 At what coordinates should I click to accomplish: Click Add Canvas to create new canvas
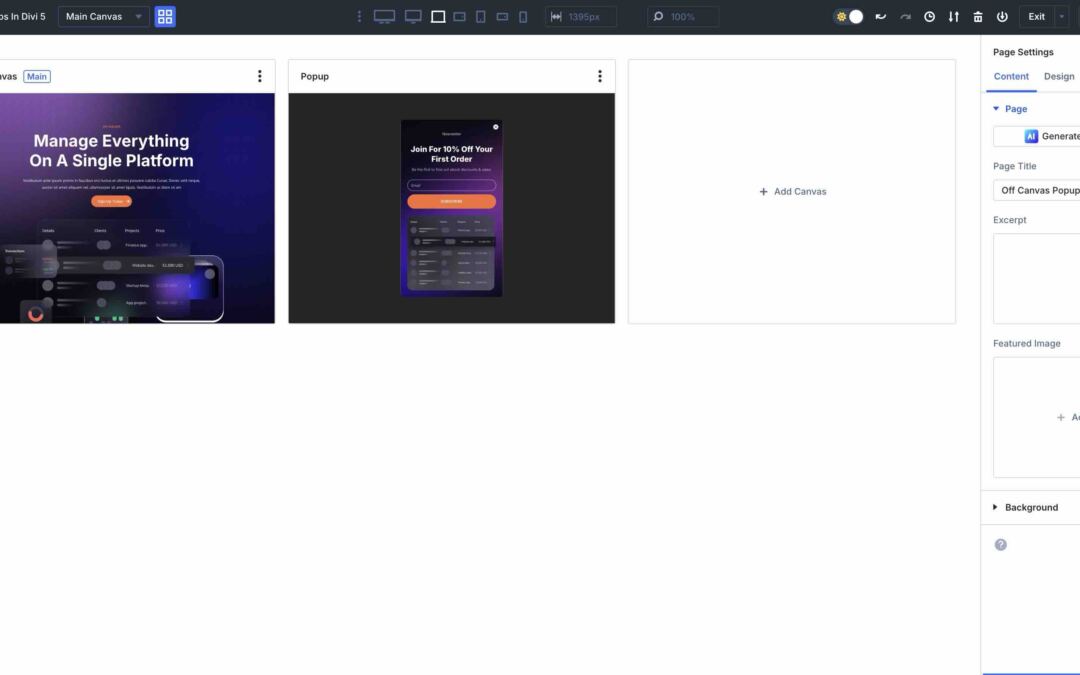tap(793, 191)
